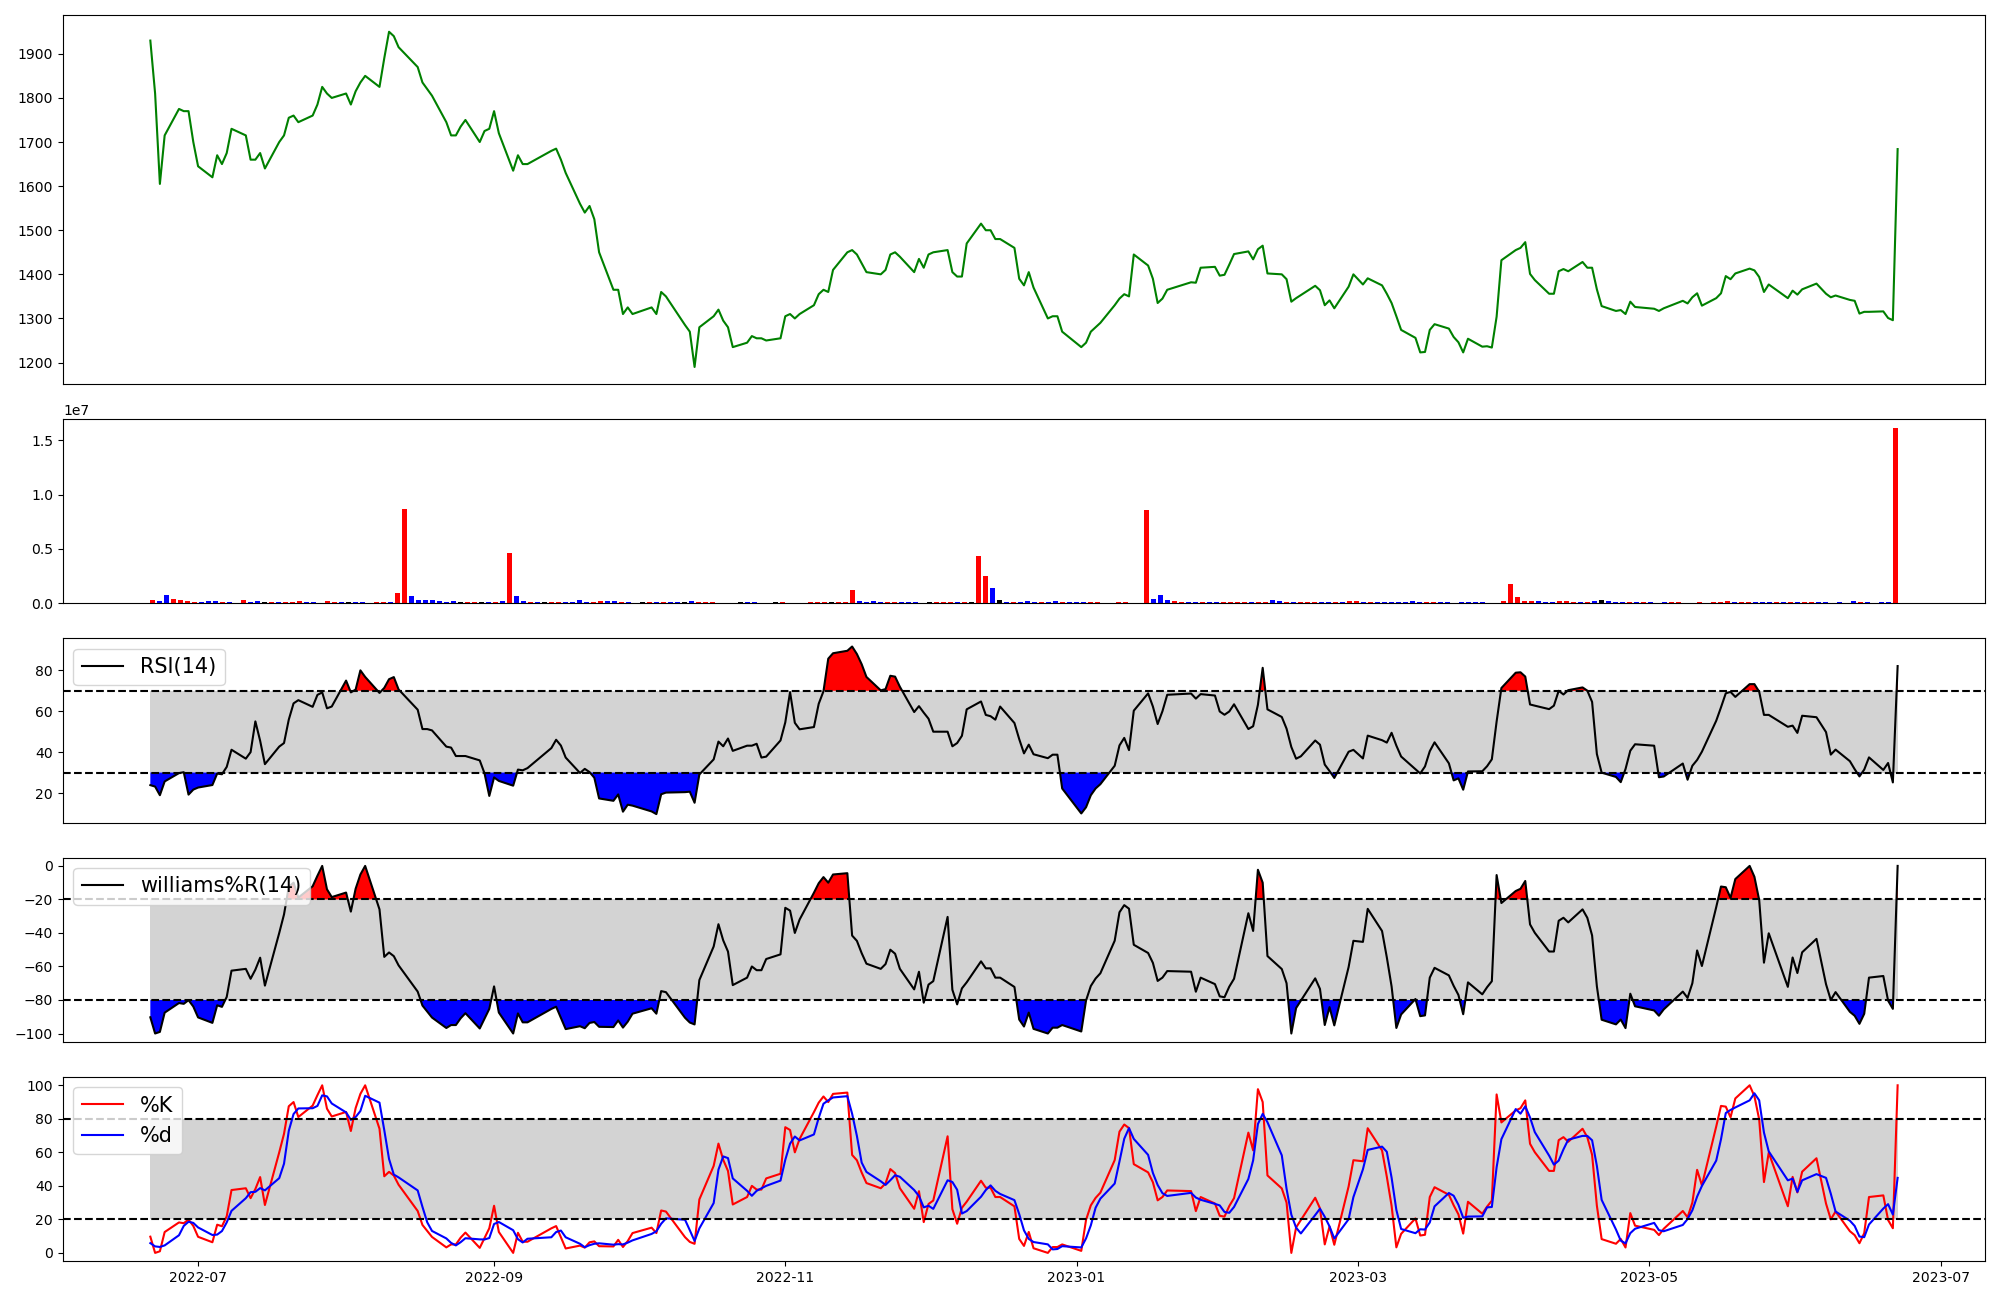The height and width of the screenshot is (1300, 2000).
Task: Click the 2023-07 date tick label
Action: [1940, 1277]
